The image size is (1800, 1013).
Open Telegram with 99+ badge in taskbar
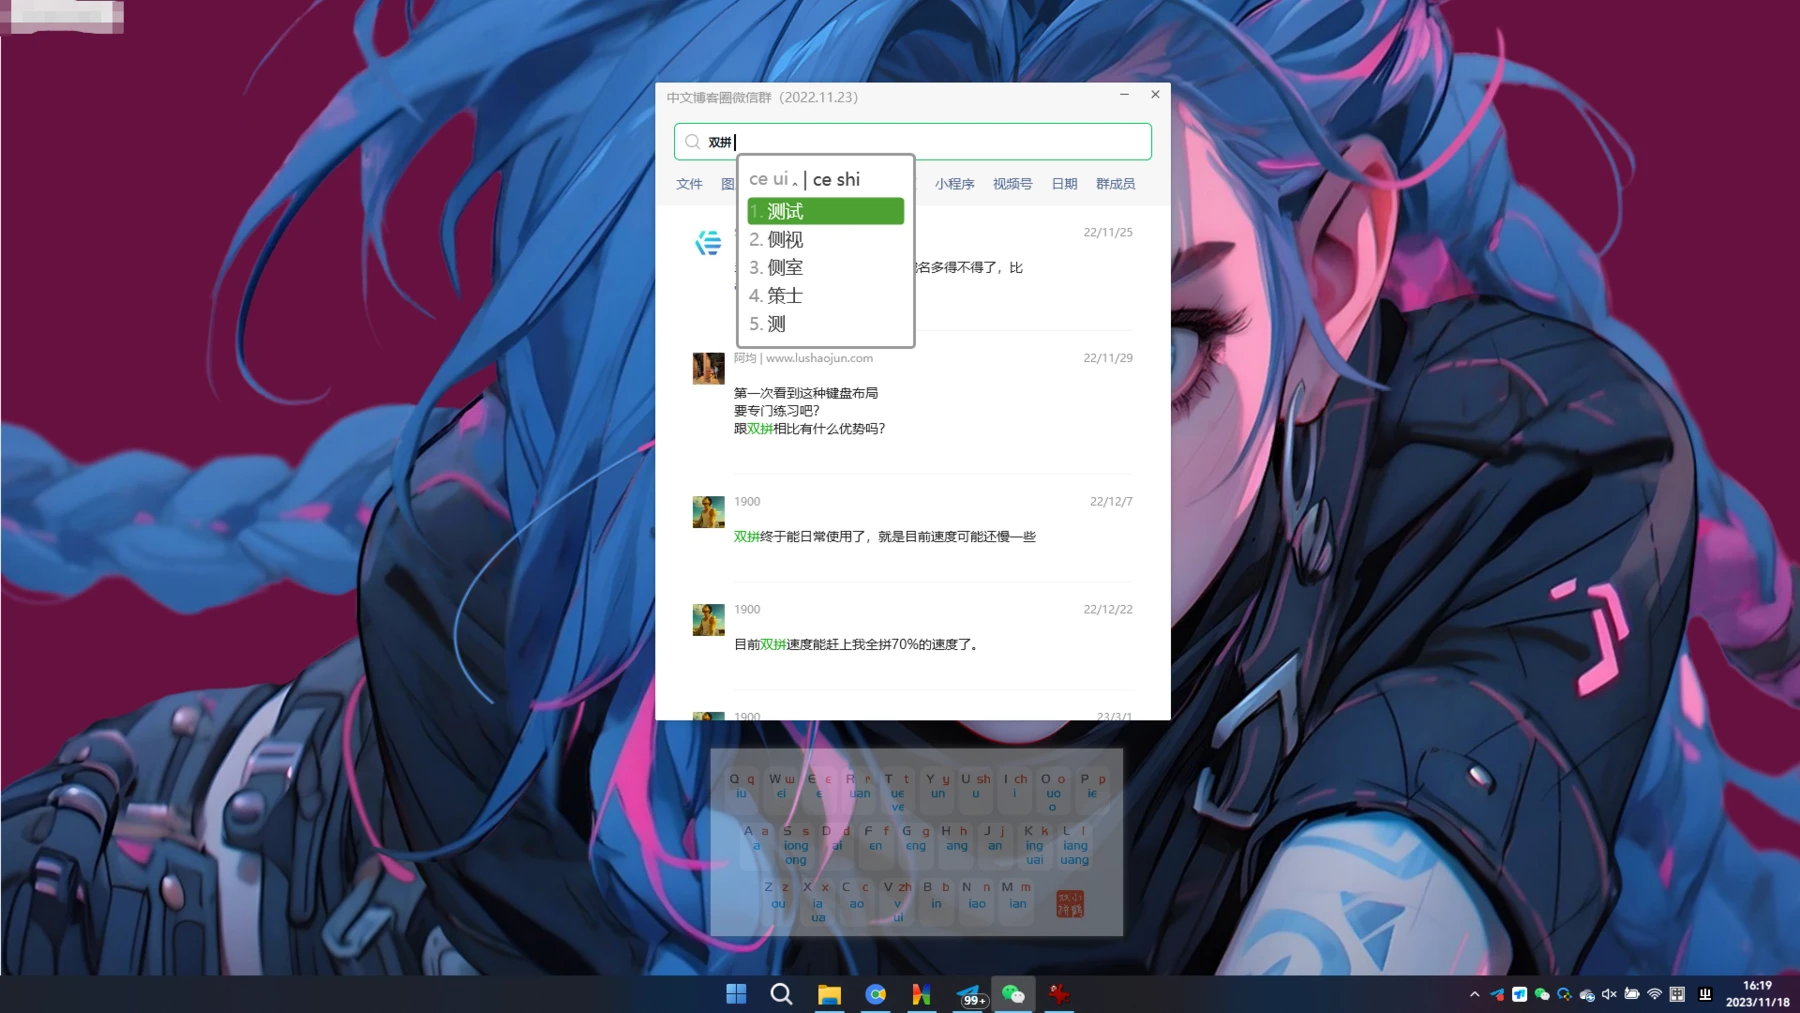point(969,994)
